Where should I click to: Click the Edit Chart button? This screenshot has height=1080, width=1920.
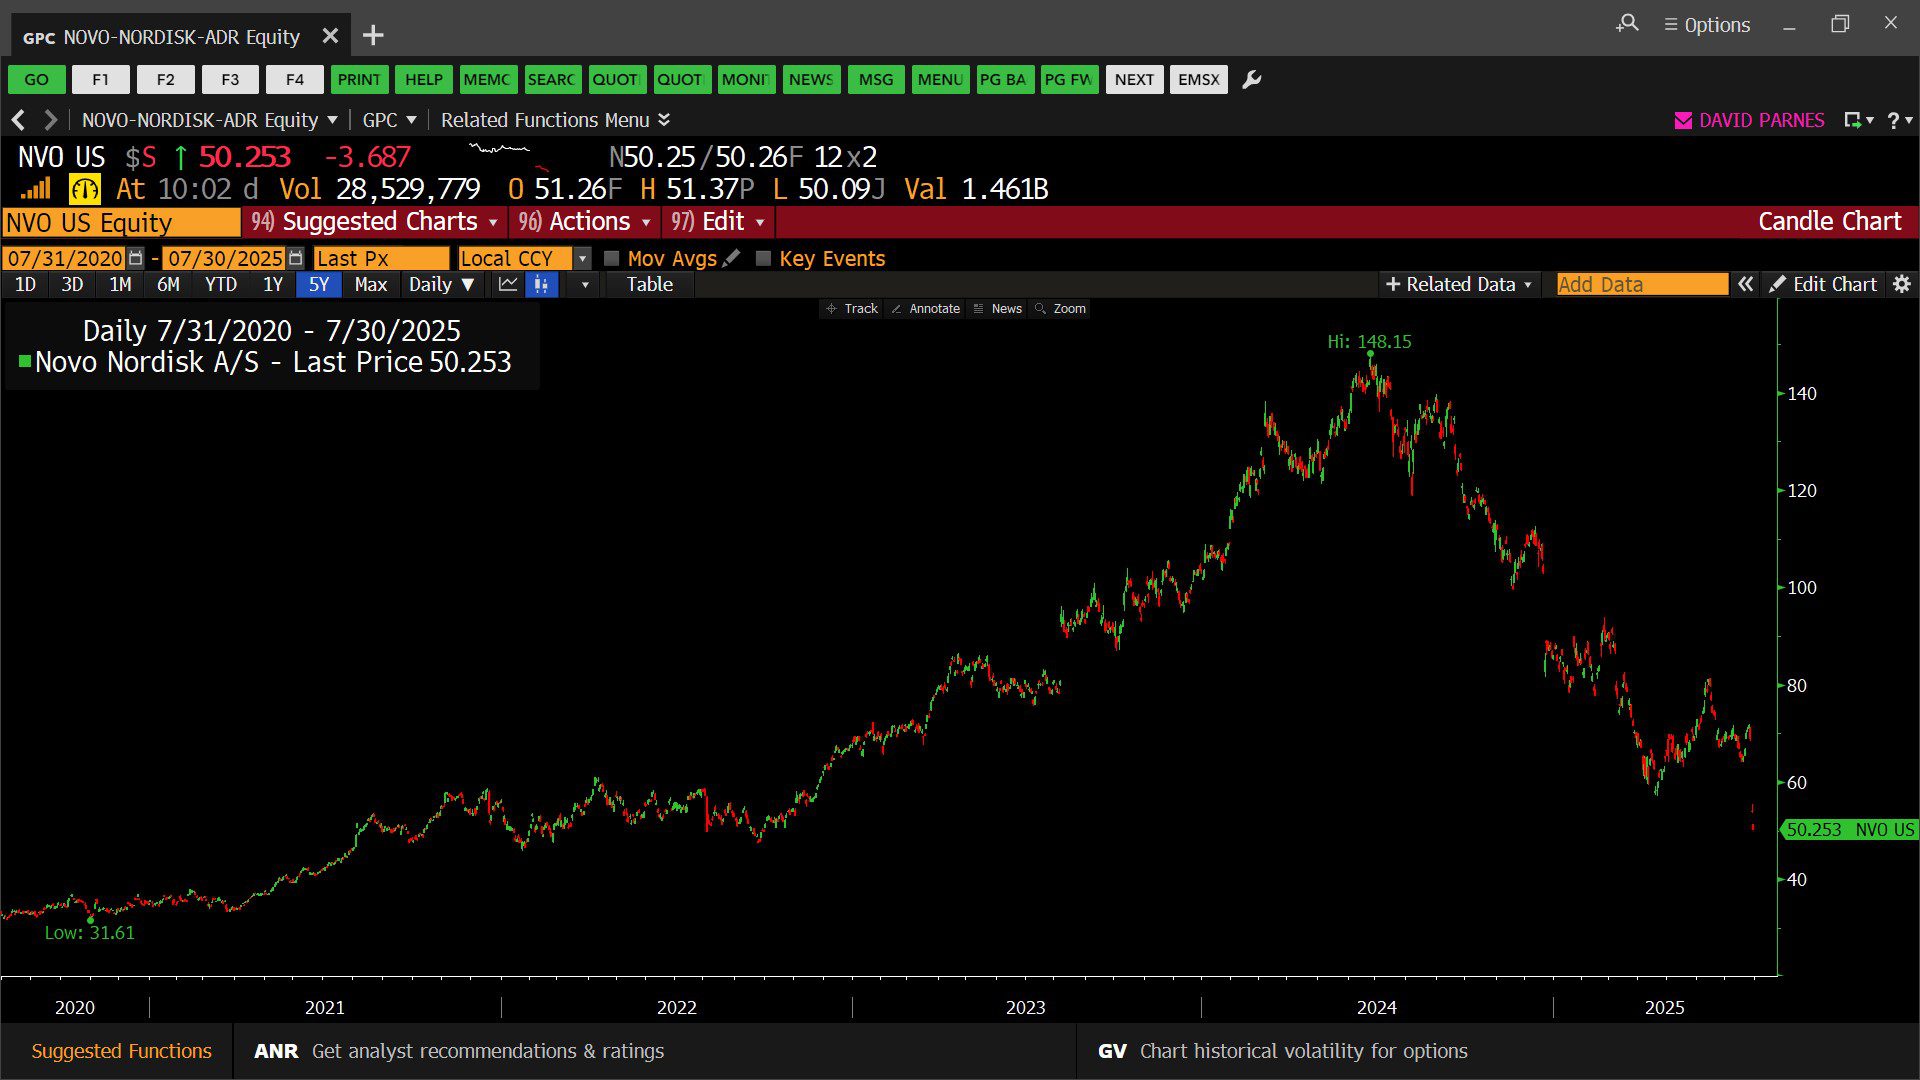click(x=1823, y=285)
